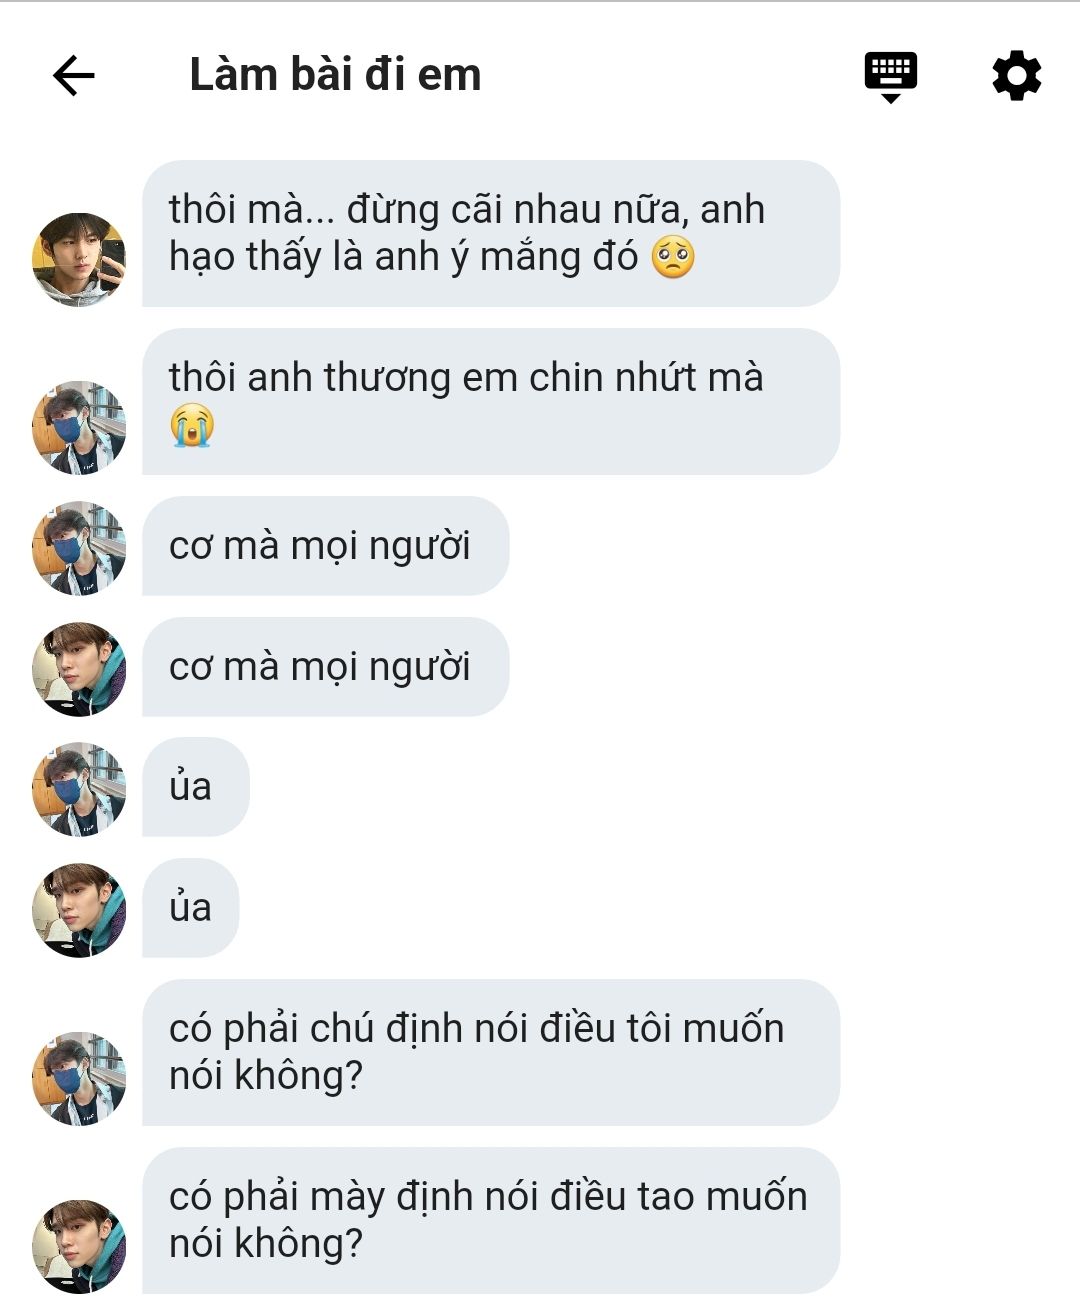Tap the second 'ủa' message bubble

click(191, 908)
